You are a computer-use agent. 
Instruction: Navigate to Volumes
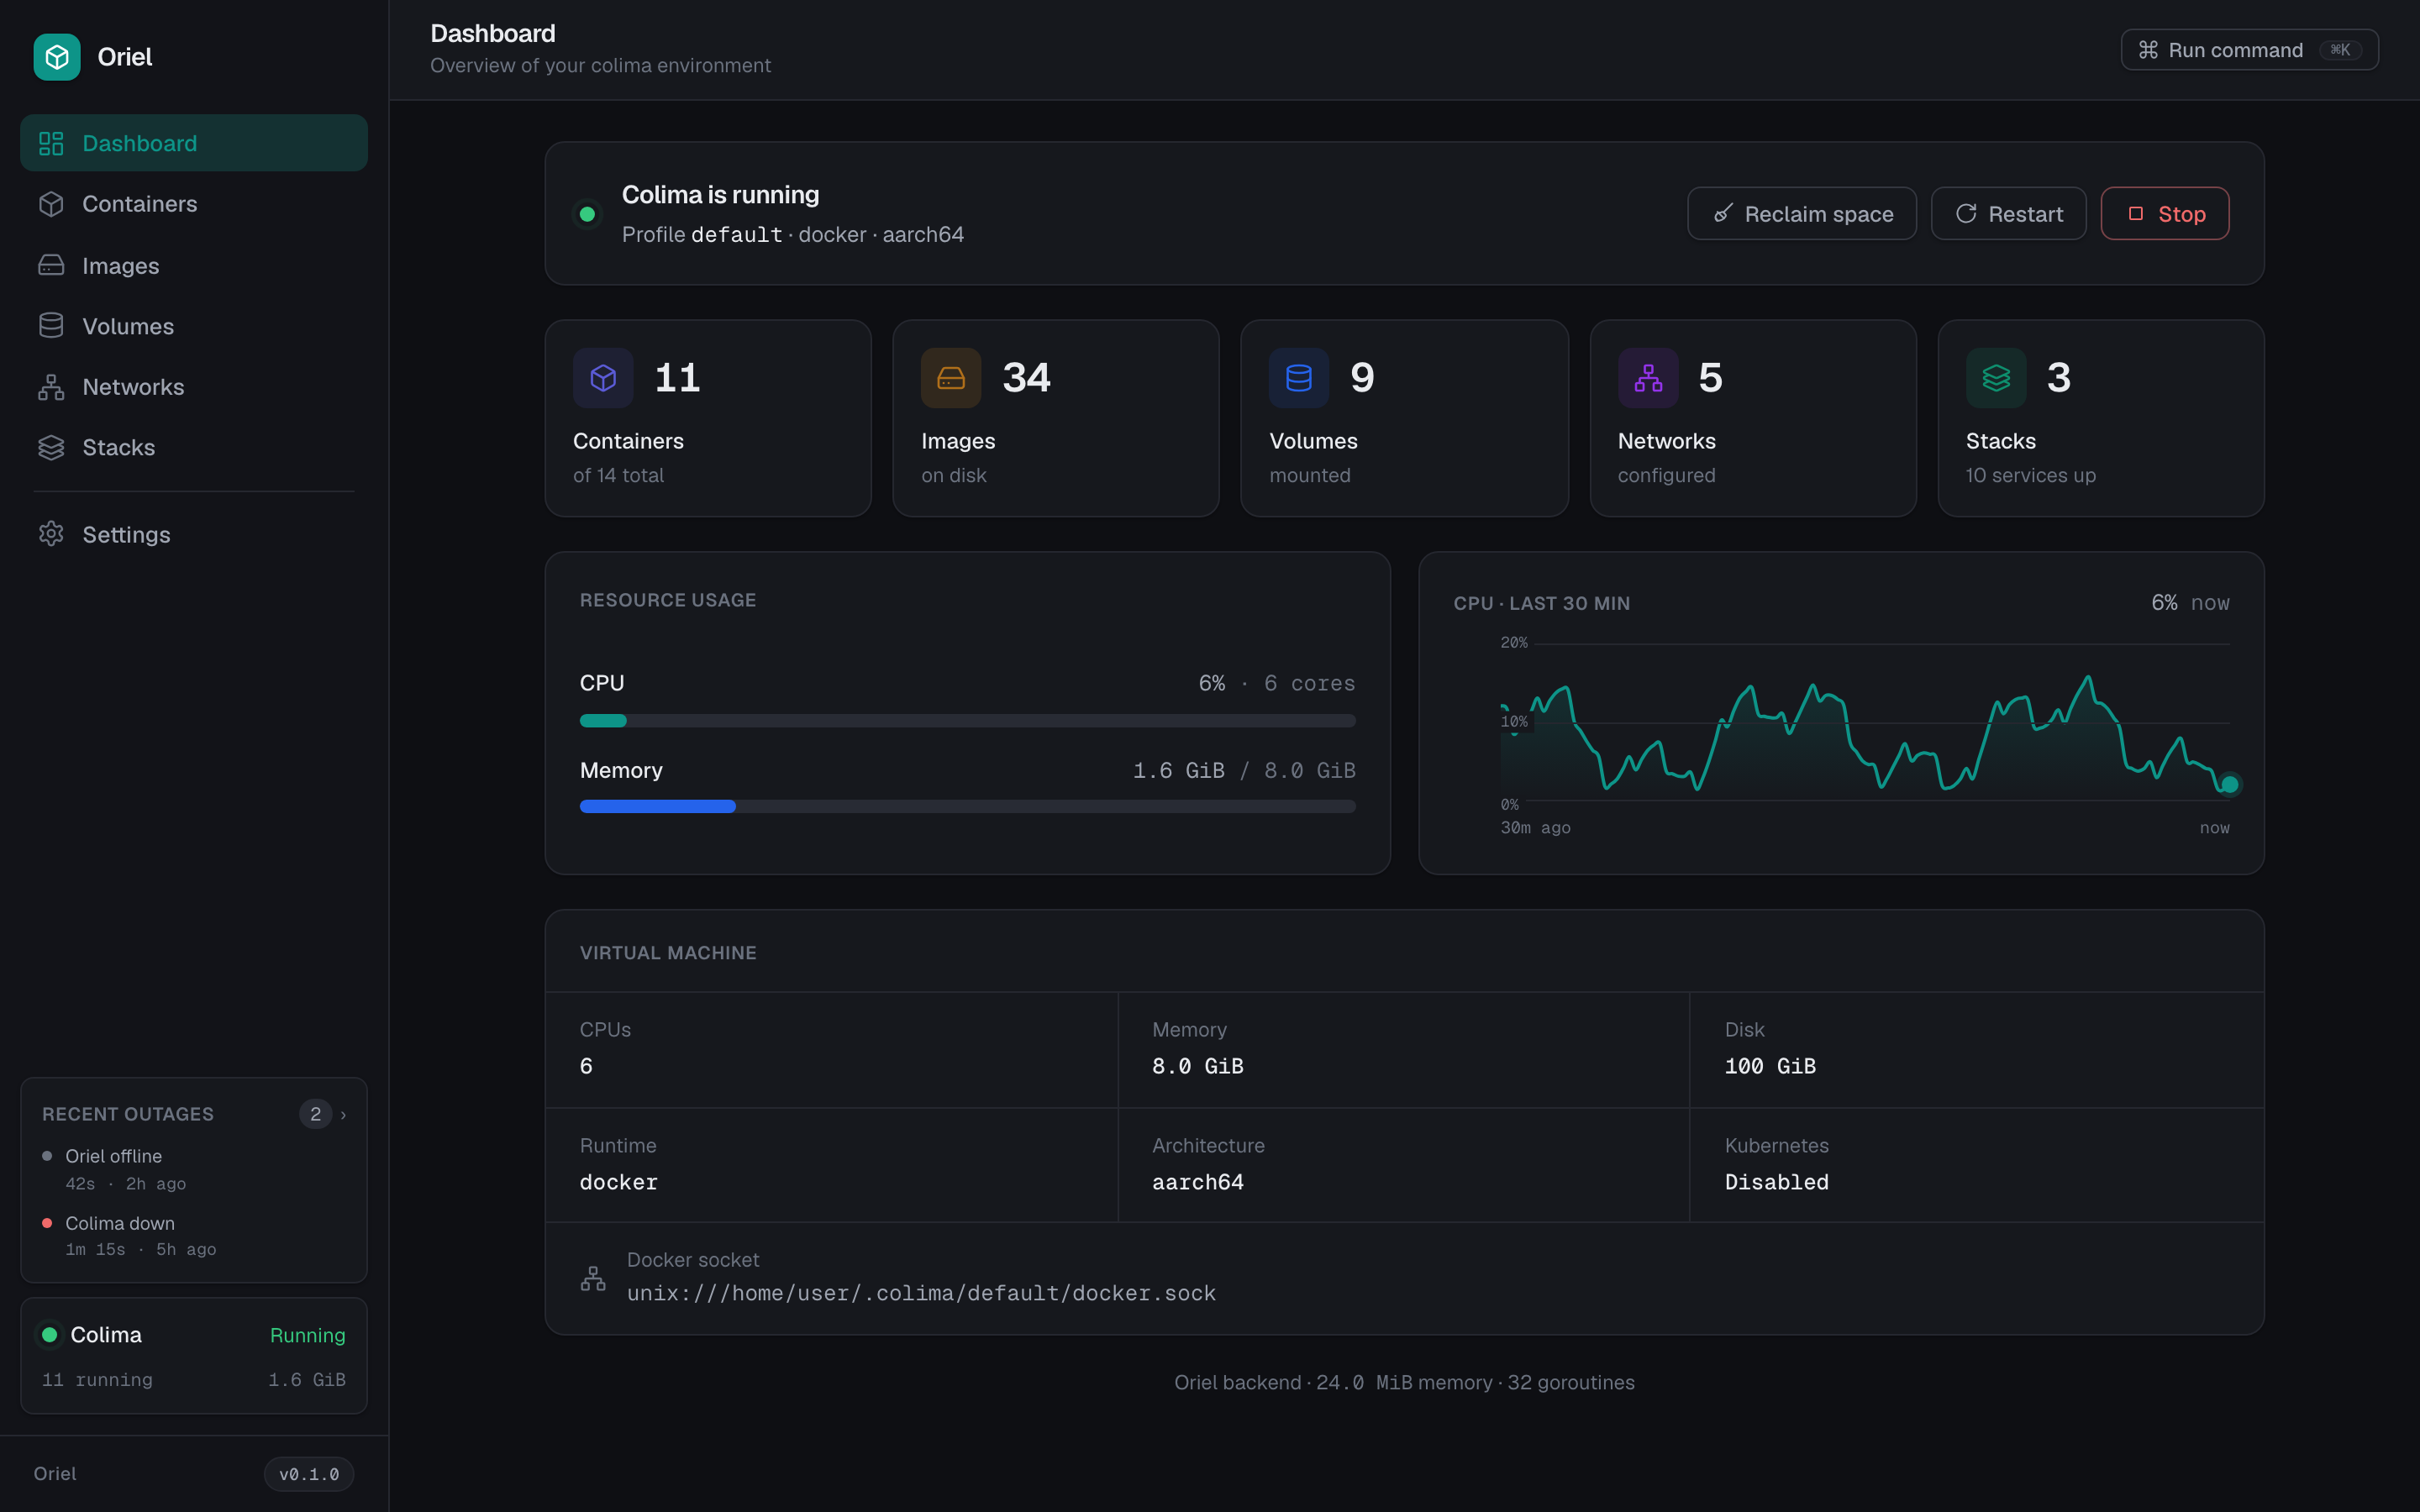(194, 326)
